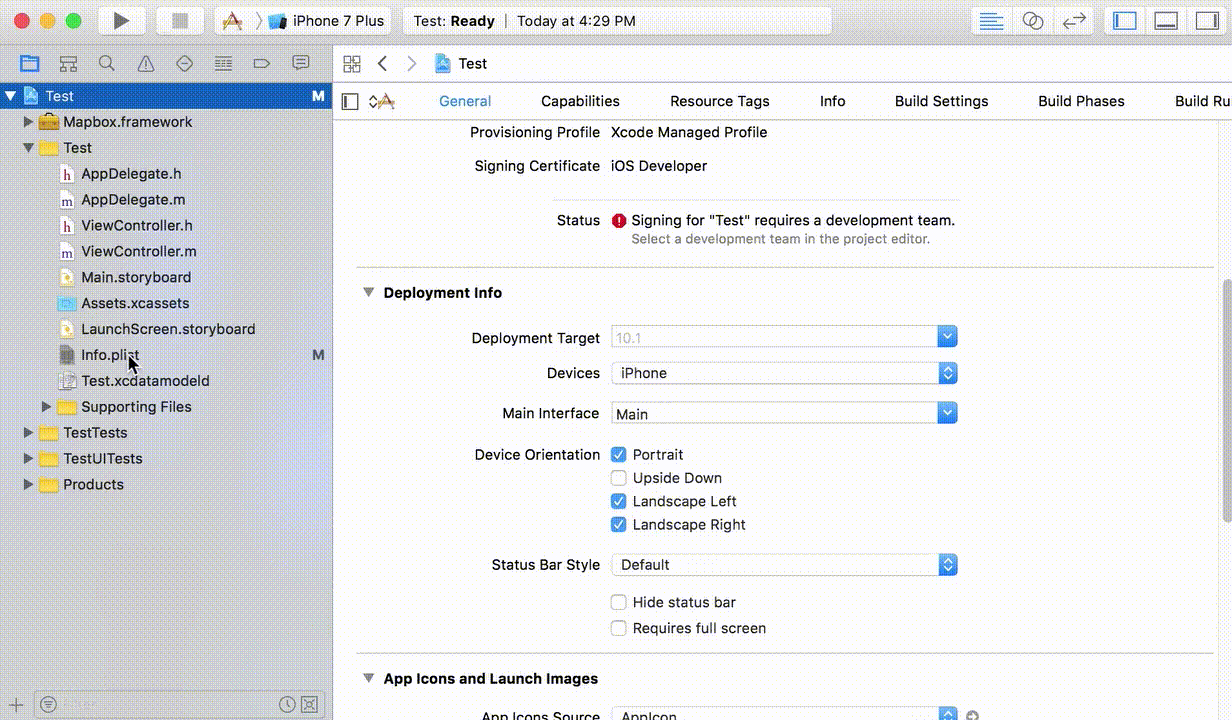Switch to the Build Settings tab
This screenshot has height=720, width=1232.
pos(941,101)
